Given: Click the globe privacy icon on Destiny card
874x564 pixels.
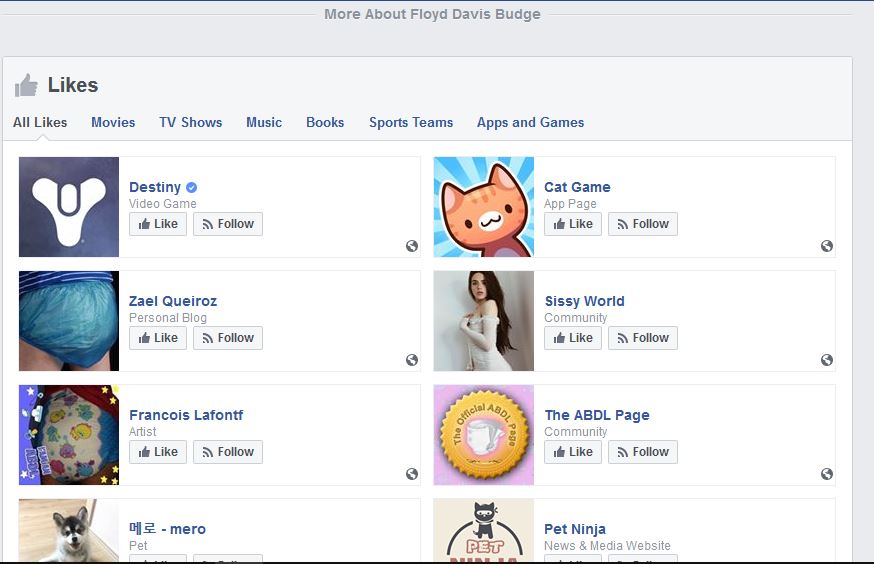Looking at the screenshot, I should [412, 246].
